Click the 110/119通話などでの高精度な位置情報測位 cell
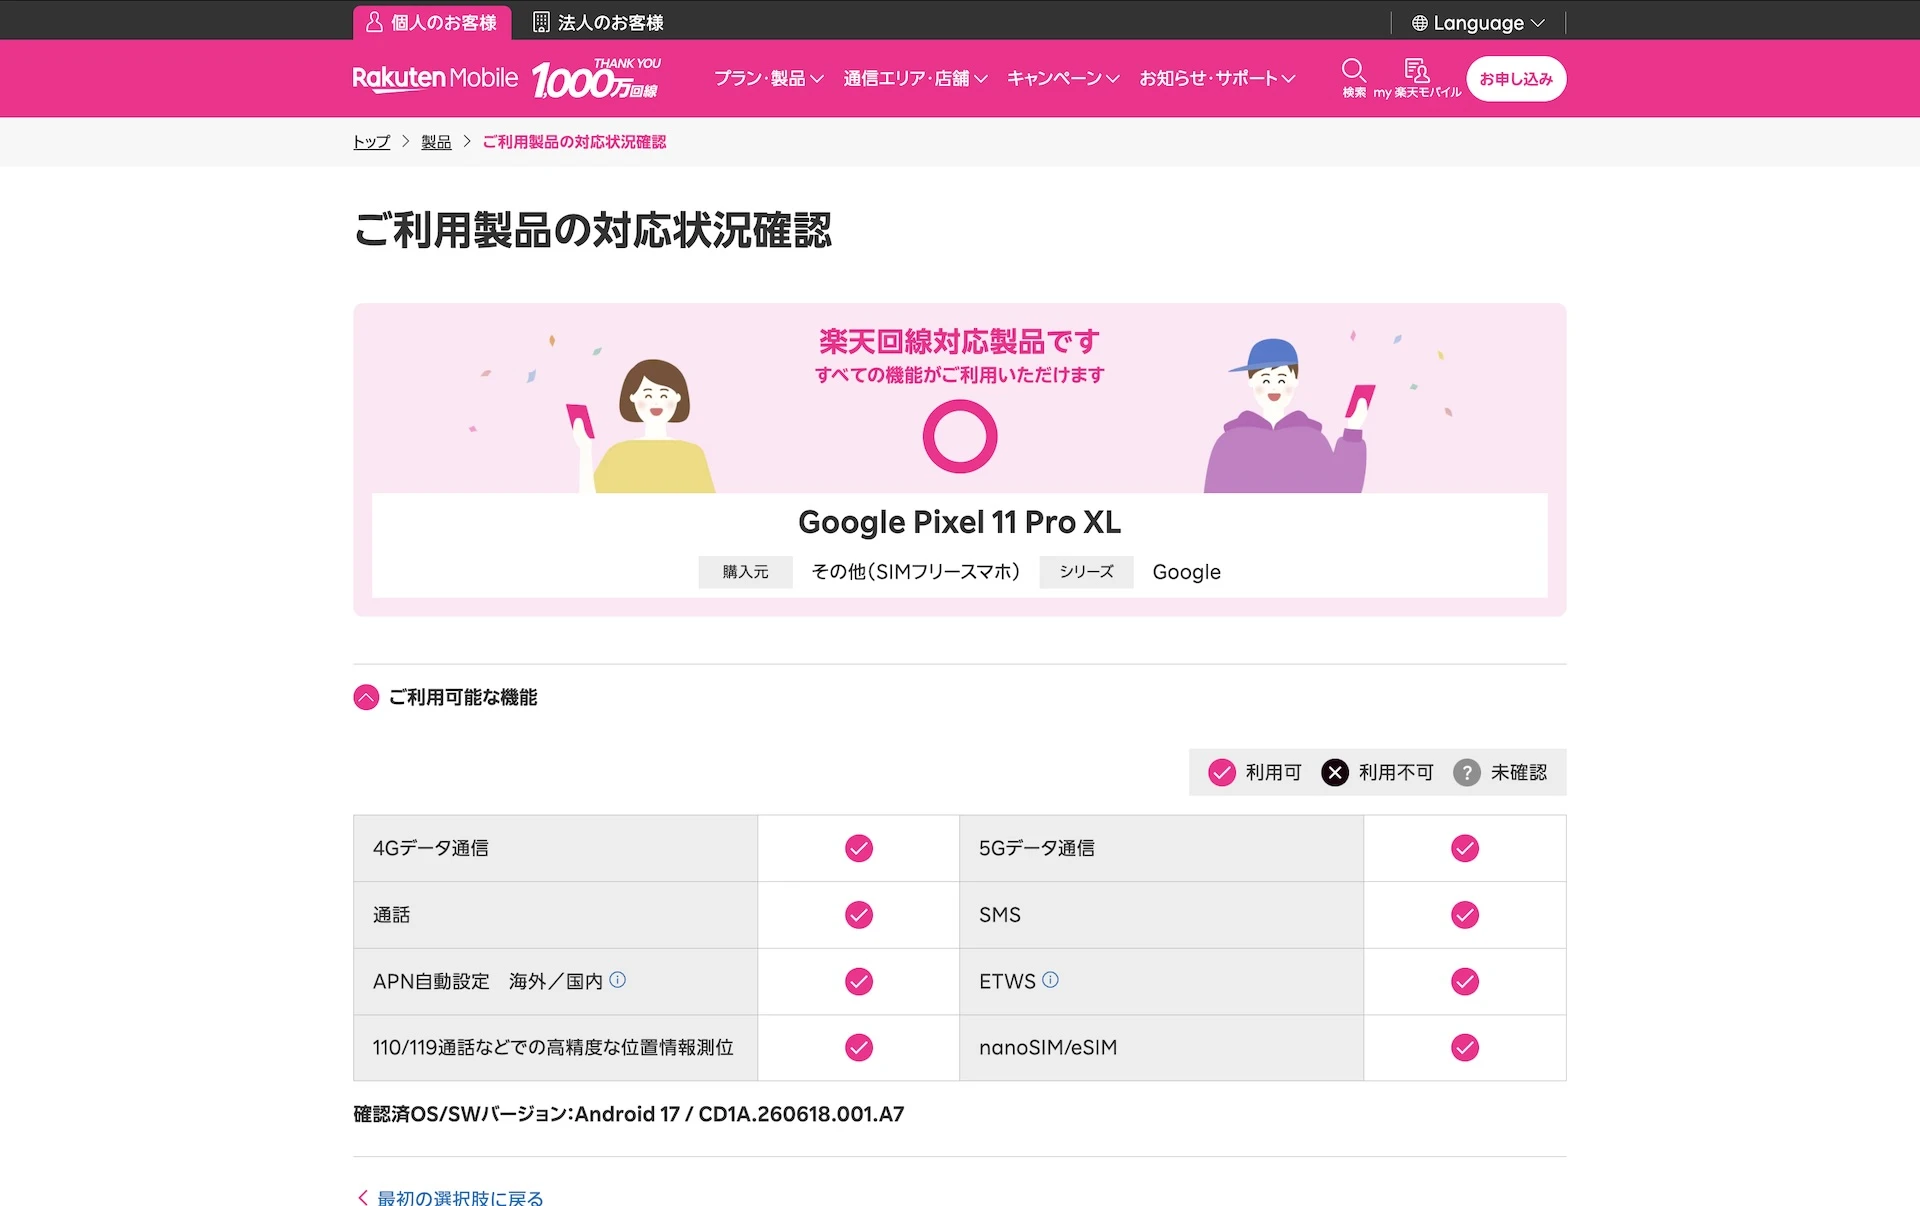 [x=556, y=1047]
